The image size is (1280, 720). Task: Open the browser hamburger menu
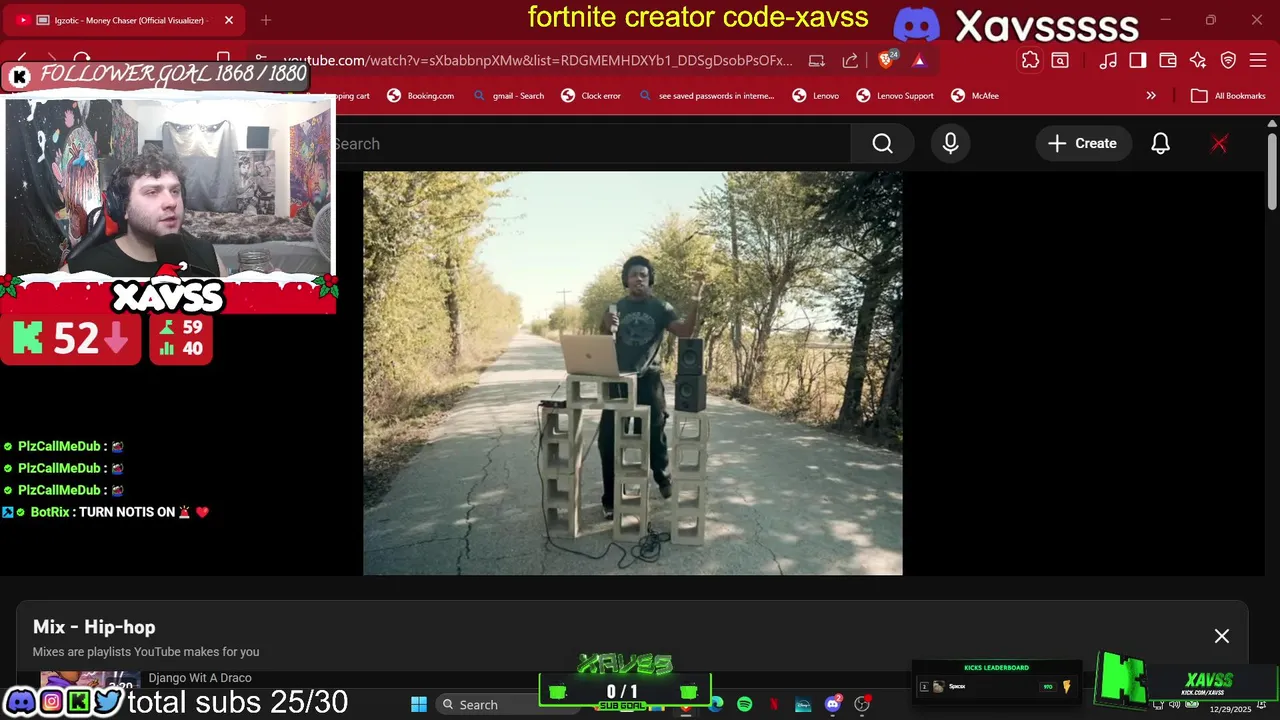pos(1258,60)
